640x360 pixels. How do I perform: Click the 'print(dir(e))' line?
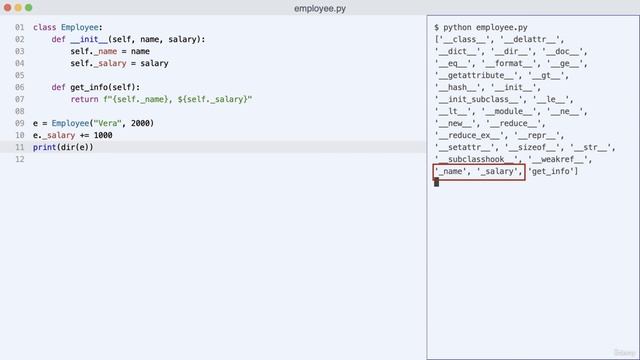click(x=63, y=147)
